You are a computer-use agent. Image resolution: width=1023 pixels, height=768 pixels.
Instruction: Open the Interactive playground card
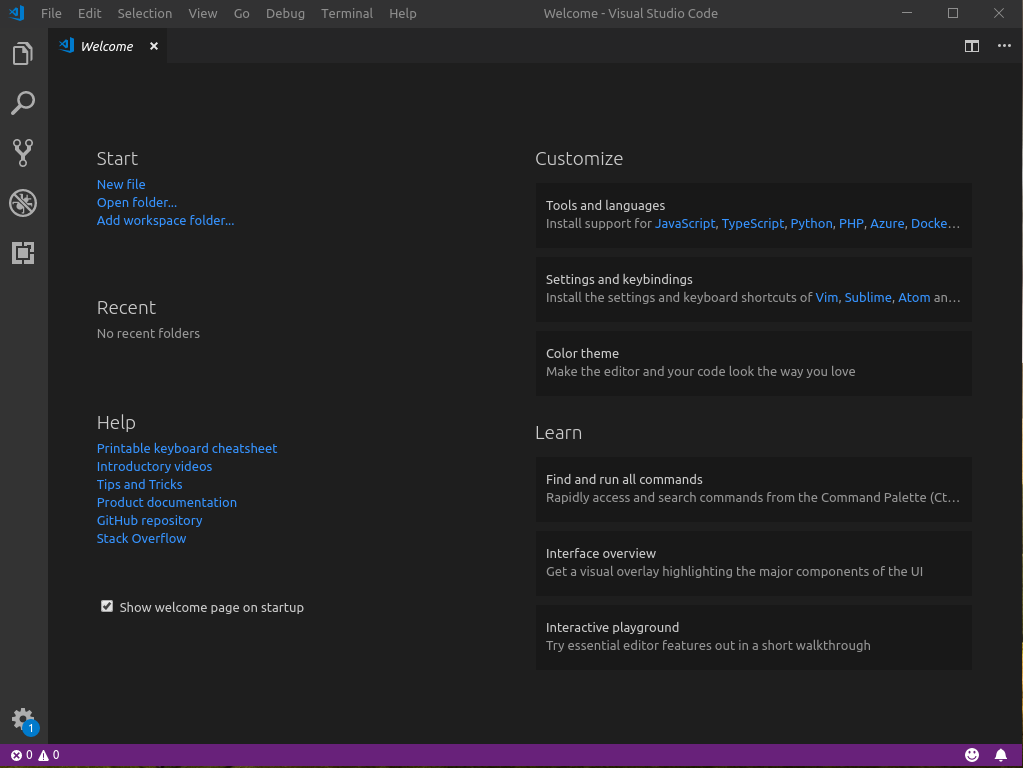[754, 637]
